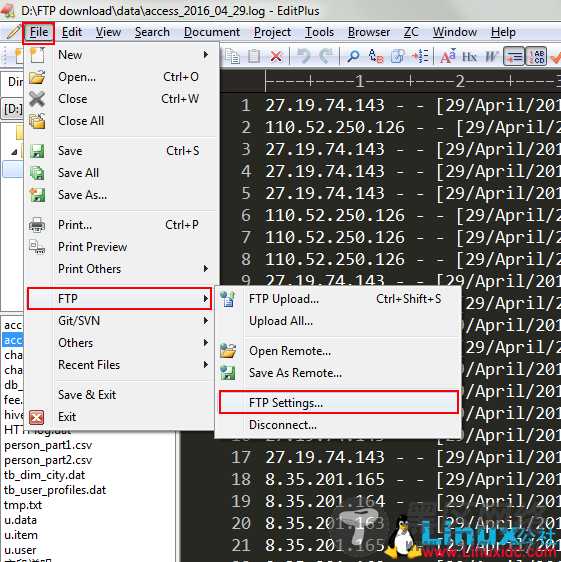Viewport: 561px width, 562px height.
Task: Open the Browser menu
Action: tap(369, 32)
